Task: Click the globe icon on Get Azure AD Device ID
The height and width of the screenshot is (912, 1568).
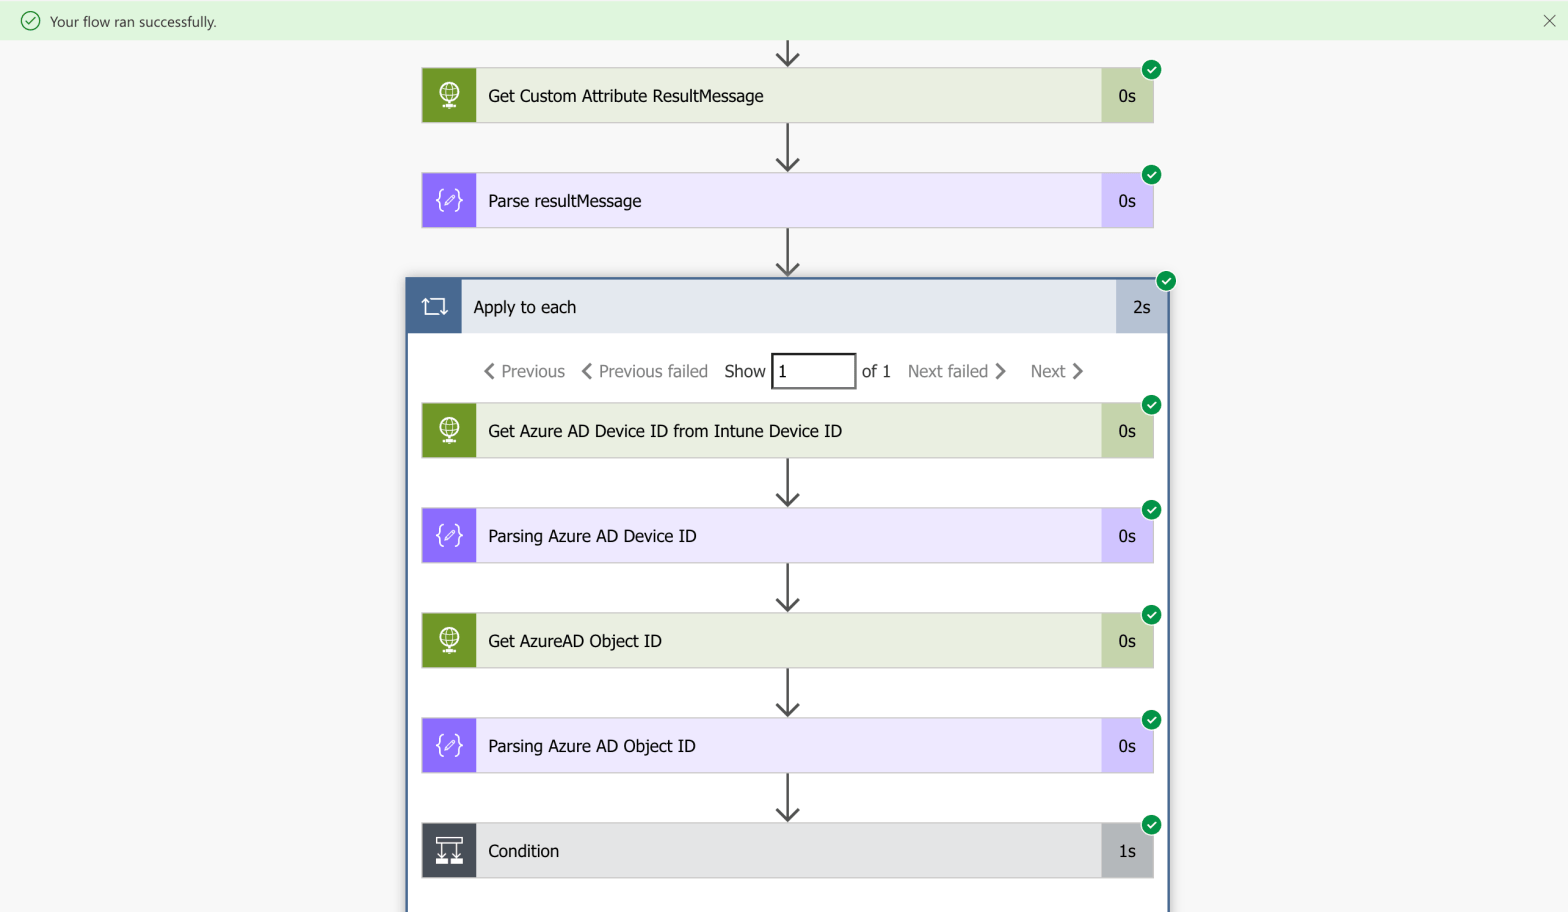Action: coord(449,431)
